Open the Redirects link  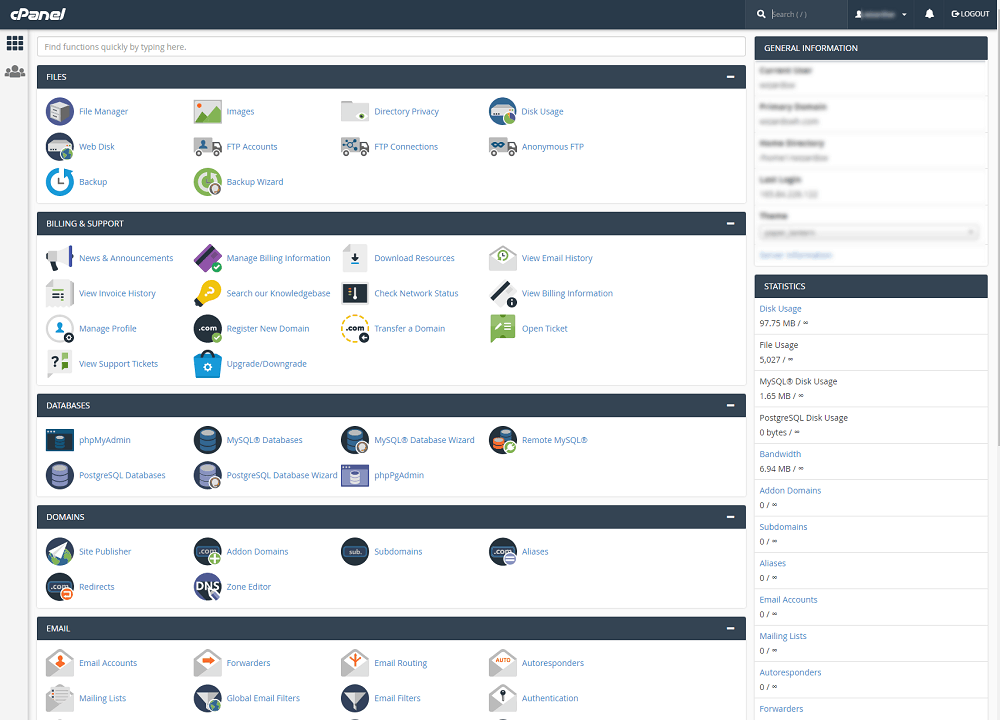pos(97,587)
